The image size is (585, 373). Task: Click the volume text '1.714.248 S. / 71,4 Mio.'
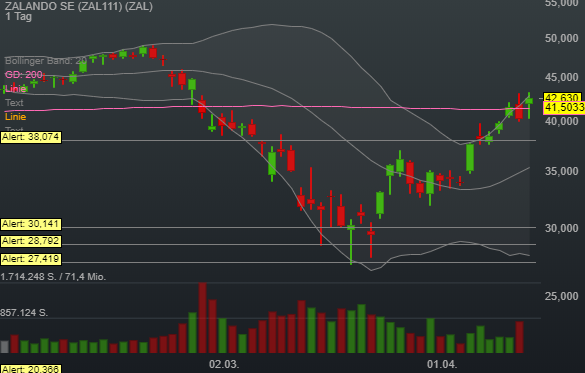click(x=53, y=277)
